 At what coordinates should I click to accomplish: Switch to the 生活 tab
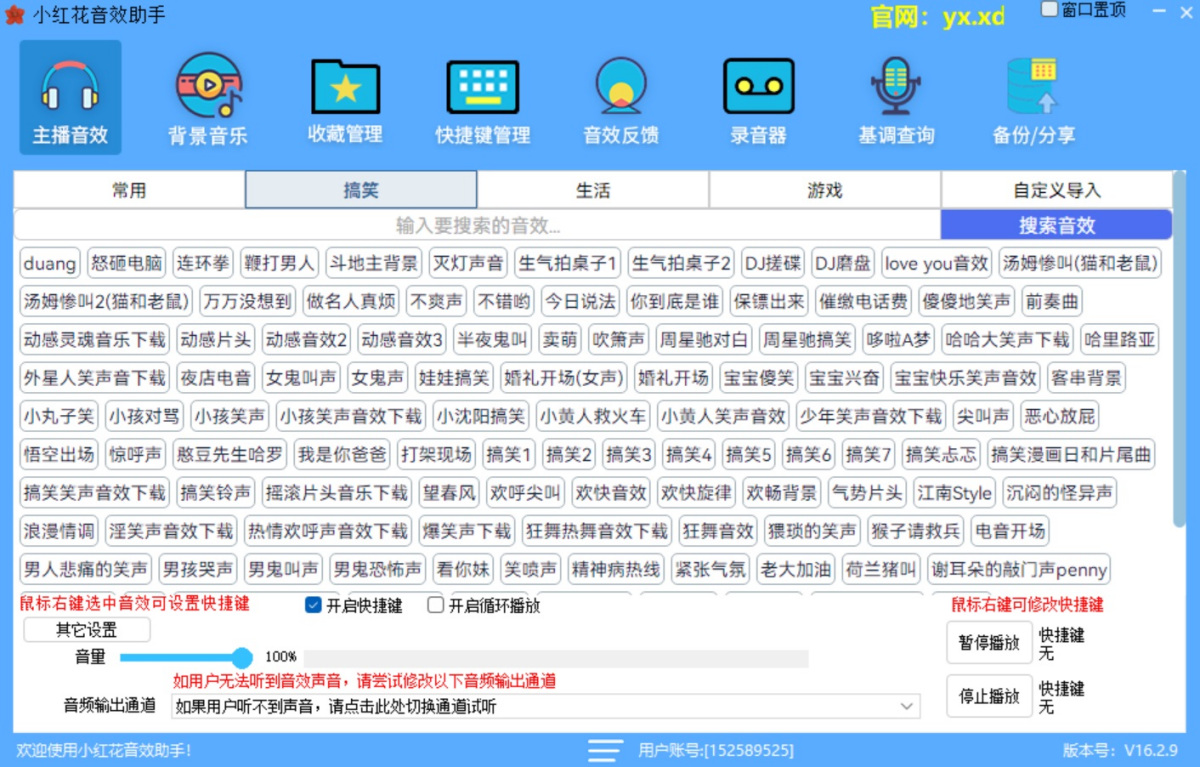593,189
